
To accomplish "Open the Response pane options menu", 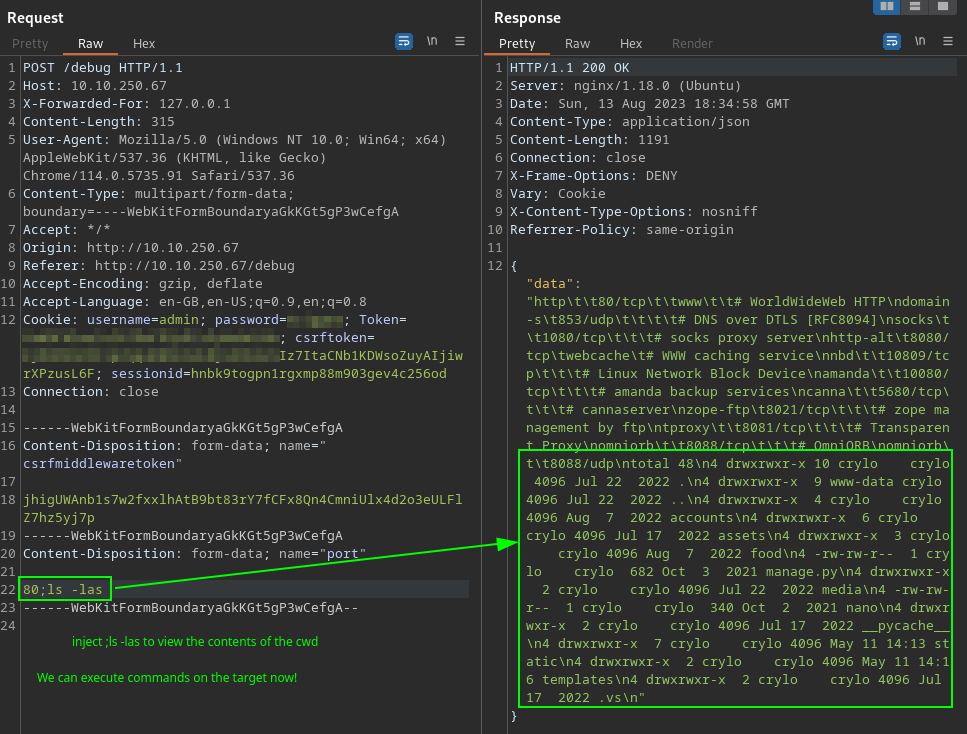I will 948,41.
